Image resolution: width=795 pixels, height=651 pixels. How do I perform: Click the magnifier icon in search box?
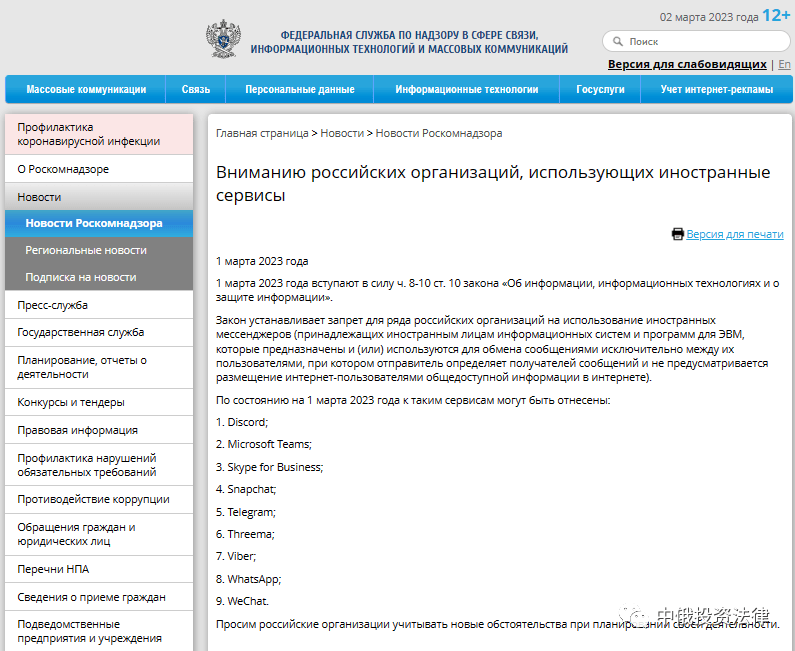coord(618,42)
